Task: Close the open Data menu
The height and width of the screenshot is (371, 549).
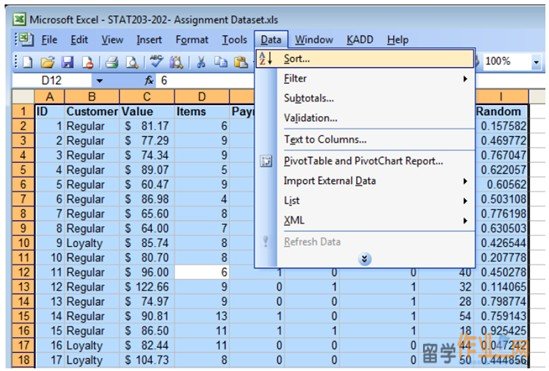Action: click(271, 40)
